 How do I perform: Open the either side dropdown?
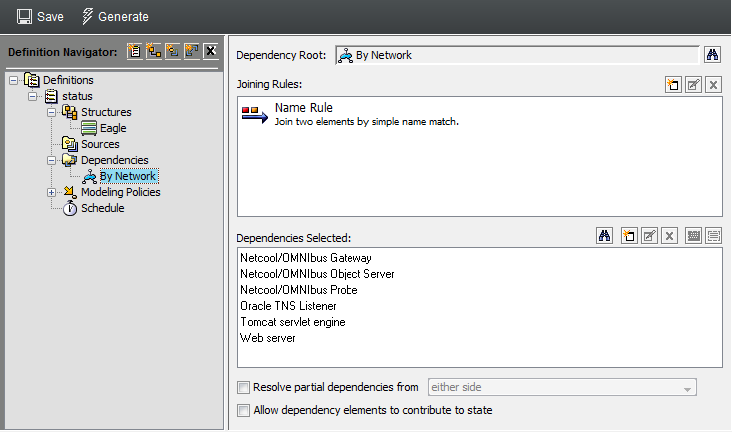coord(562,387)
